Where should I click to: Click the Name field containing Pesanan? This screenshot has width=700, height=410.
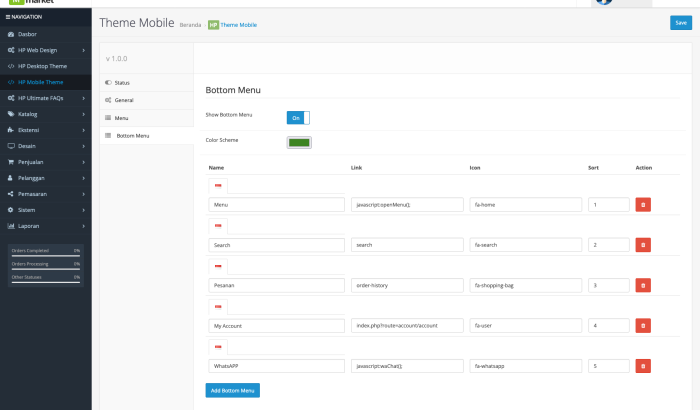[x=276, y=285]
